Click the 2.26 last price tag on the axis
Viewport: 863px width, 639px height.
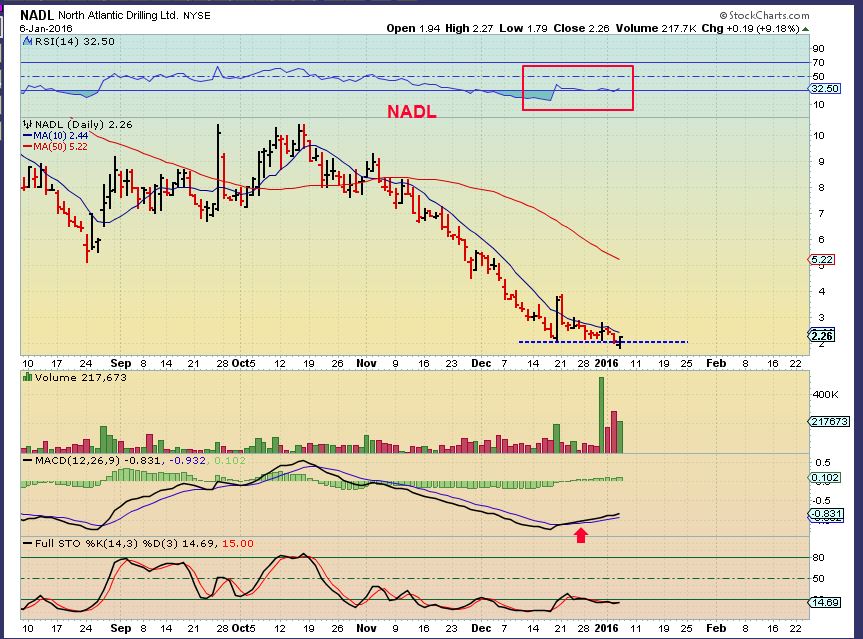(822, 336)
